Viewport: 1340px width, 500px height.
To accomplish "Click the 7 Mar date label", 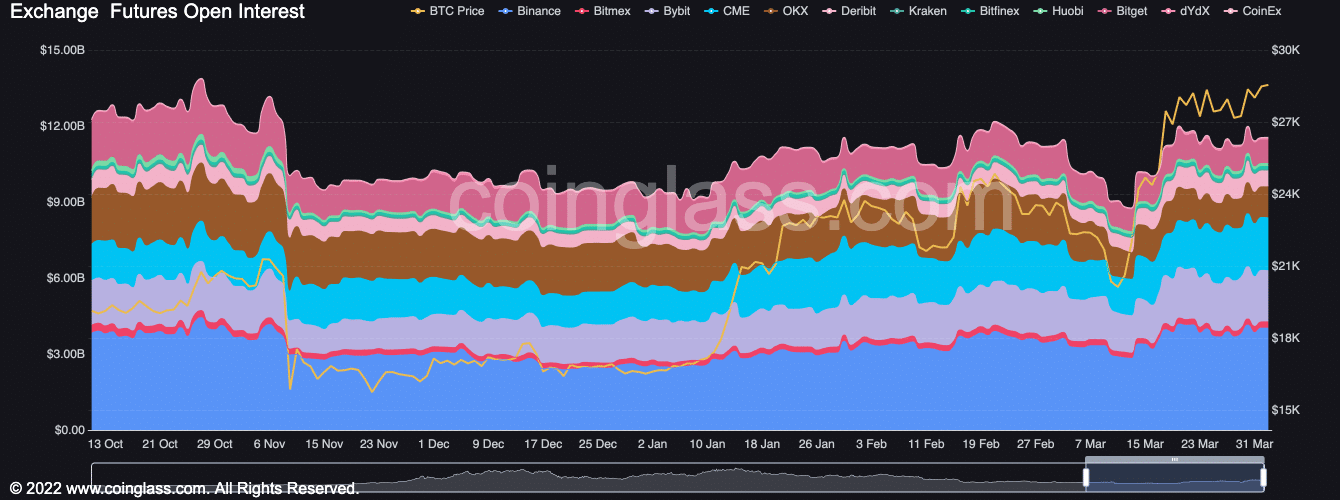I will coord(1092,444).
